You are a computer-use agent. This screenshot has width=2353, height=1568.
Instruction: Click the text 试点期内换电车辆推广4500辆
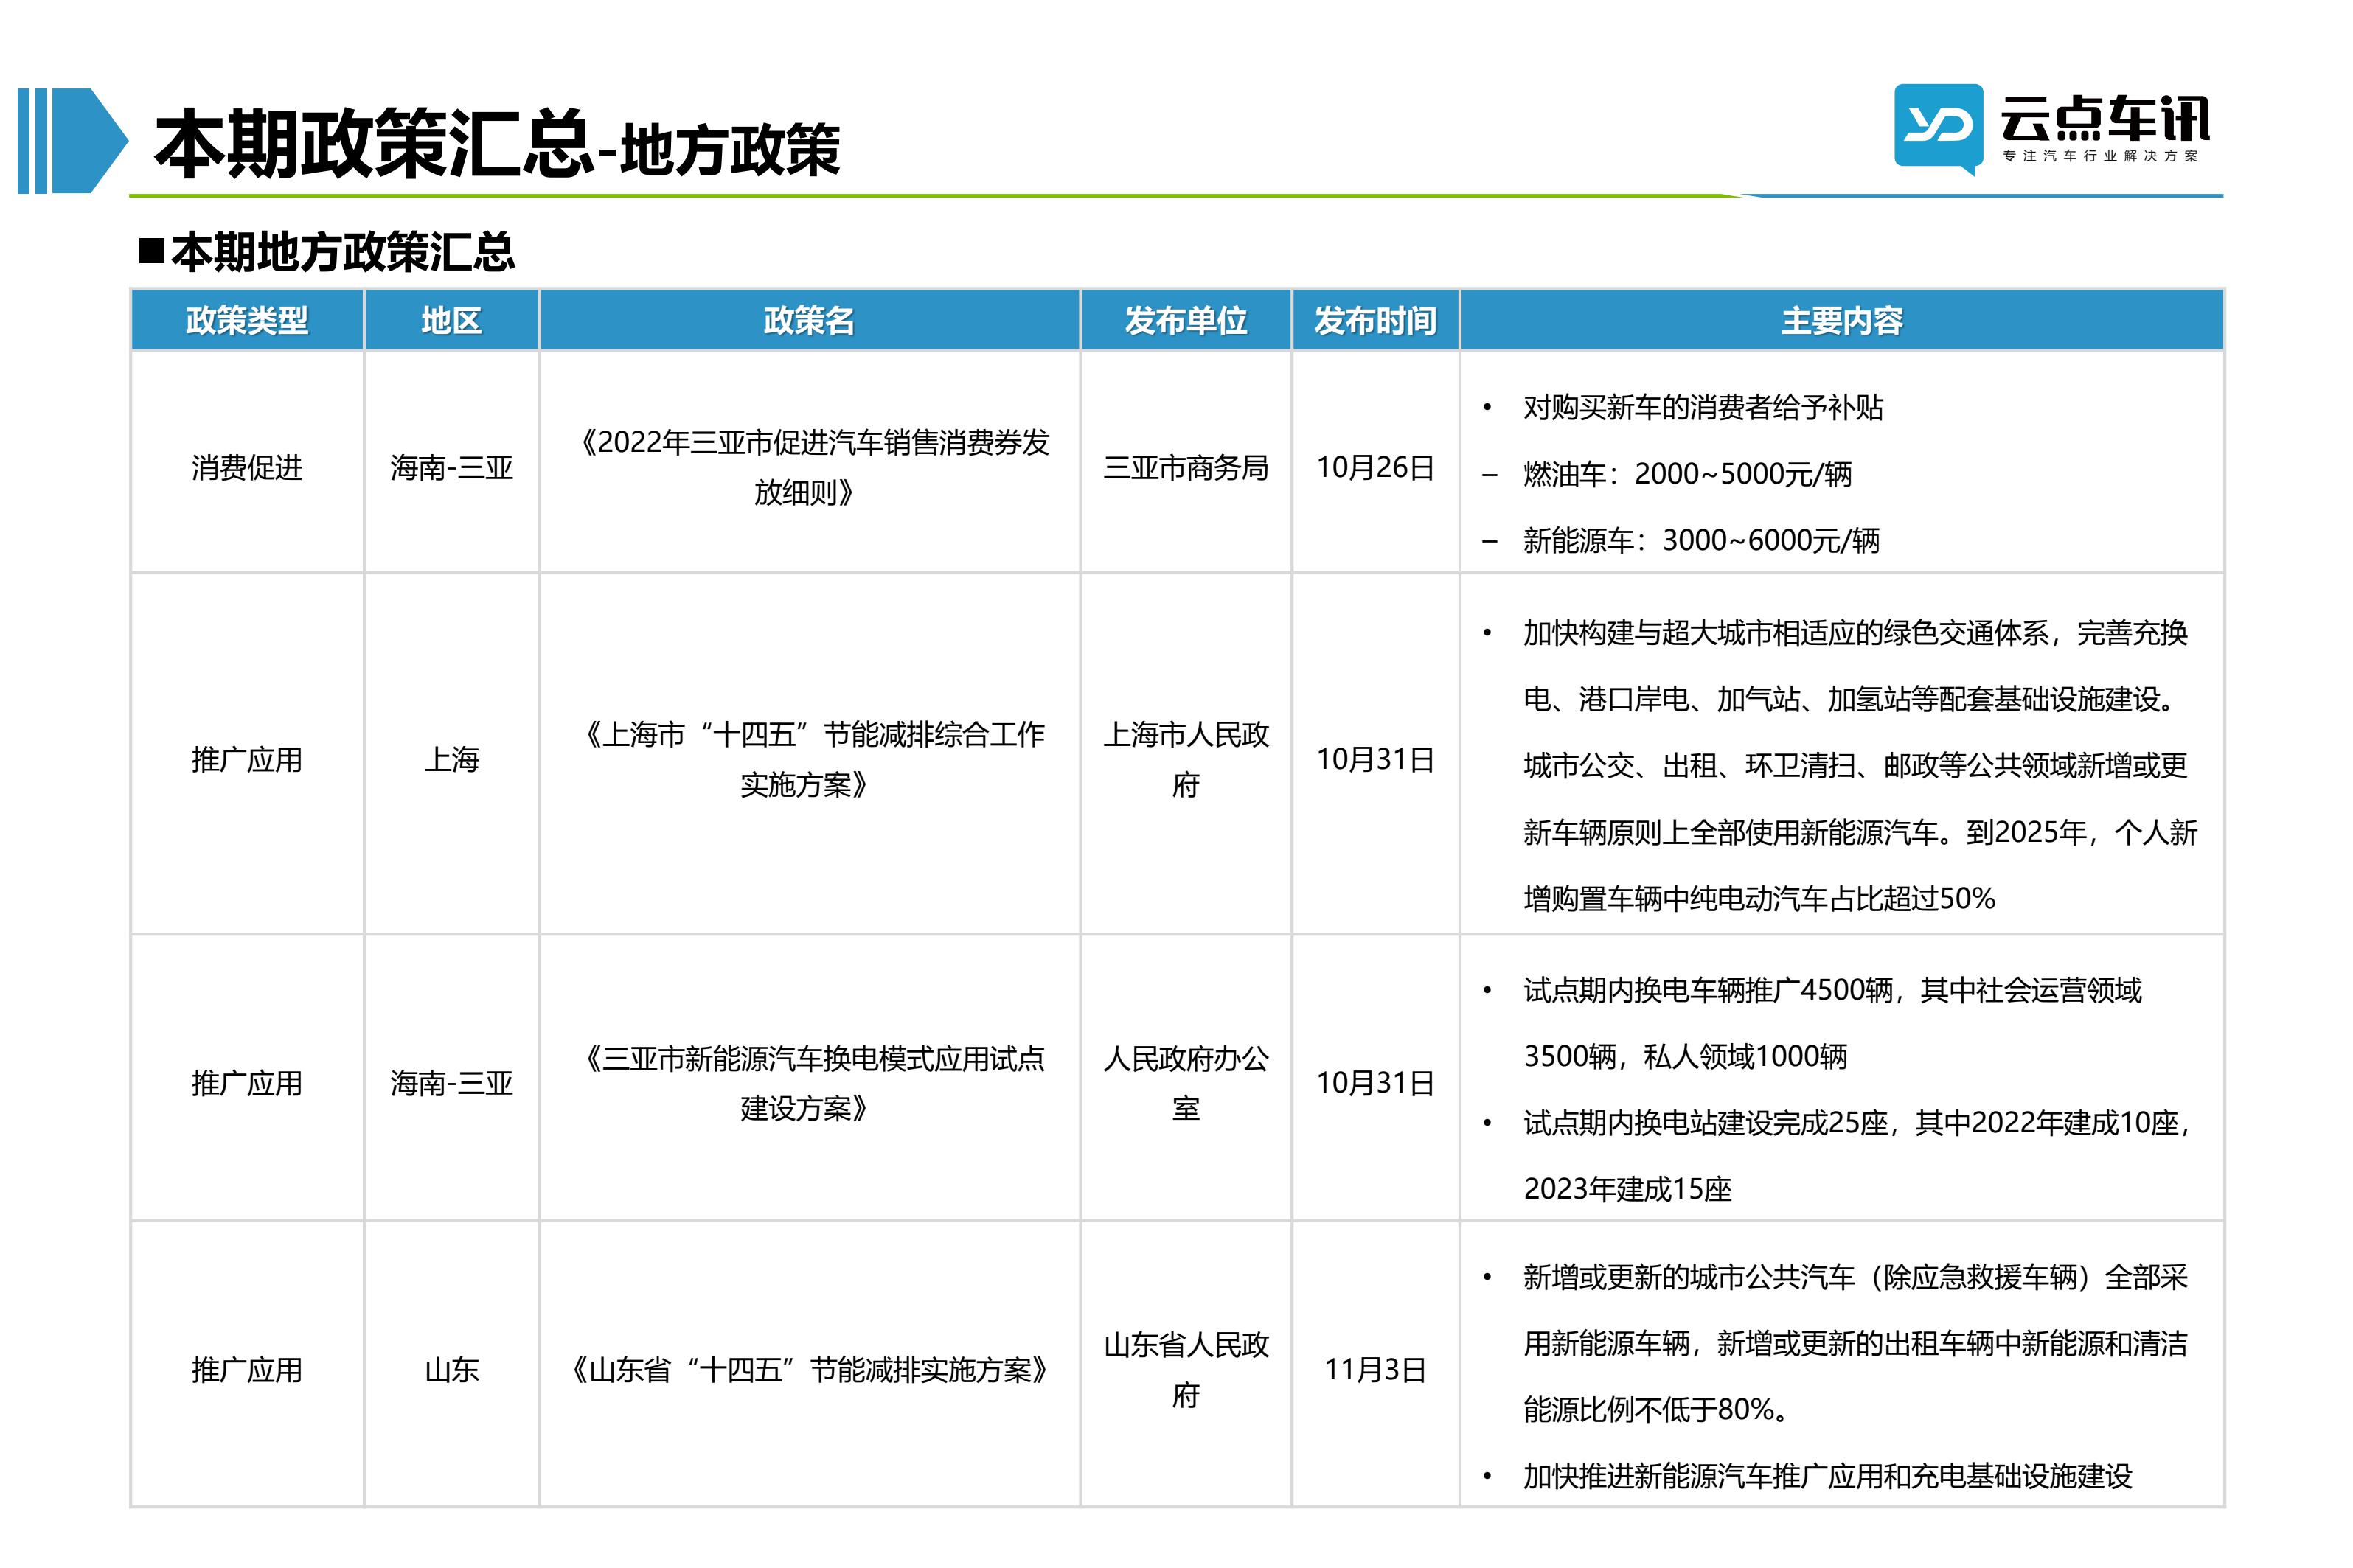[x=1707, y=990]
